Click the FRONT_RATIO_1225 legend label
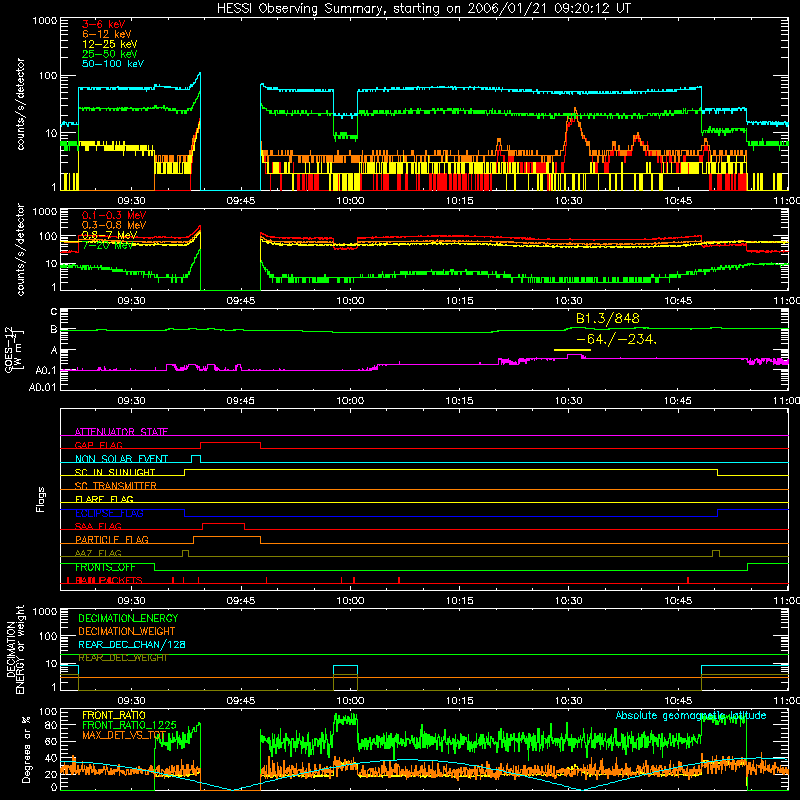Screen dimensions: 800x800 coord(129,725)
